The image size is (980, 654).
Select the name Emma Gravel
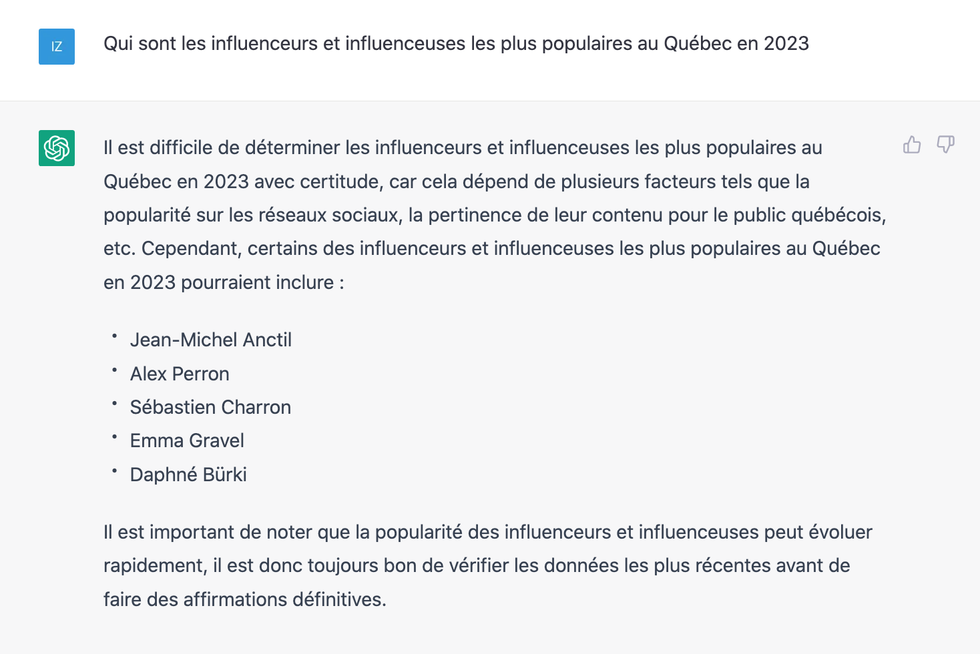tap(187, 440)
